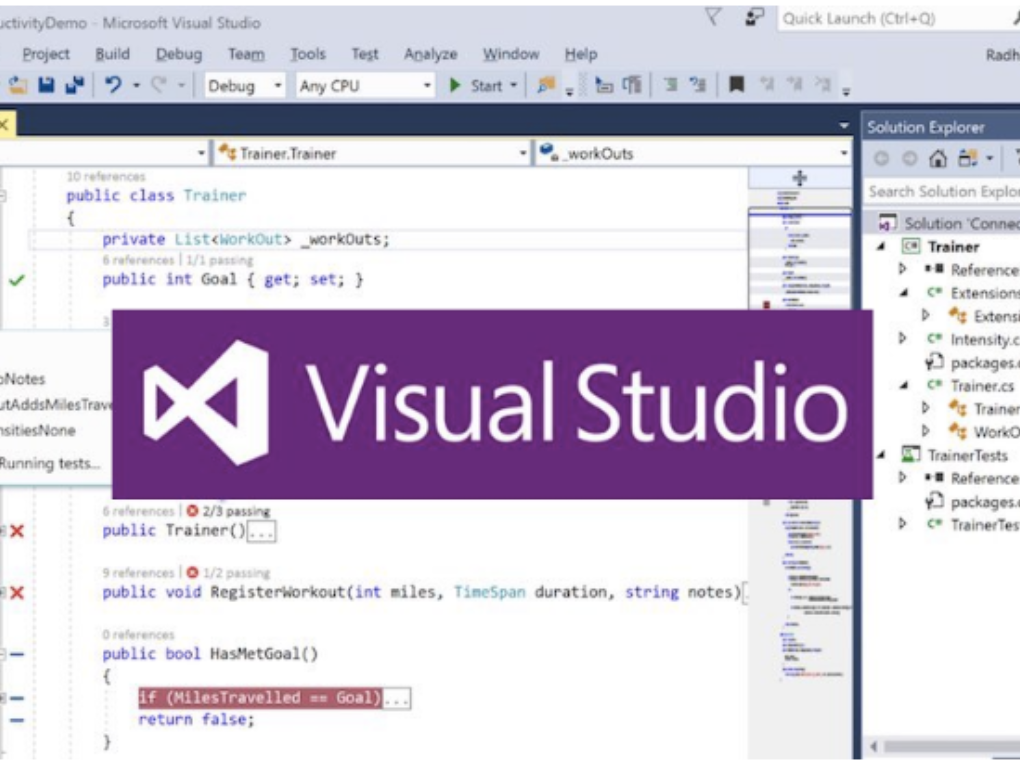Collapse the Trainer.cs tree node
Viewport: 1020px width, 765px height.
pyautogui.click(x=905, y=385)
